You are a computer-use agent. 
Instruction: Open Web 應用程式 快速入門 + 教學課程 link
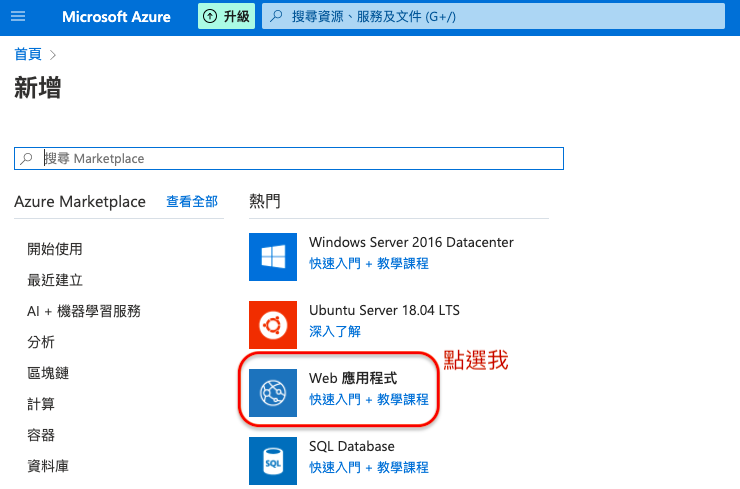click(x=369, y=399)
